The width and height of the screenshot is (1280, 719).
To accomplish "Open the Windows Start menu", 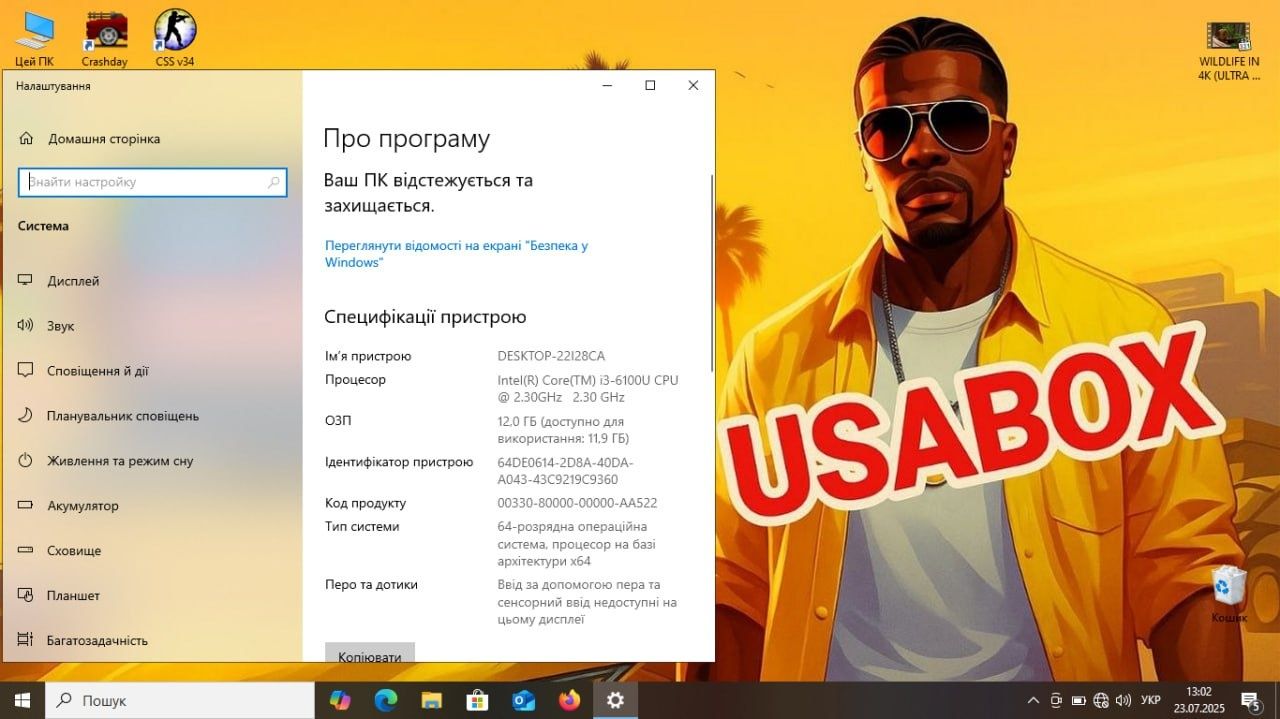I will (x=22, y=700).
